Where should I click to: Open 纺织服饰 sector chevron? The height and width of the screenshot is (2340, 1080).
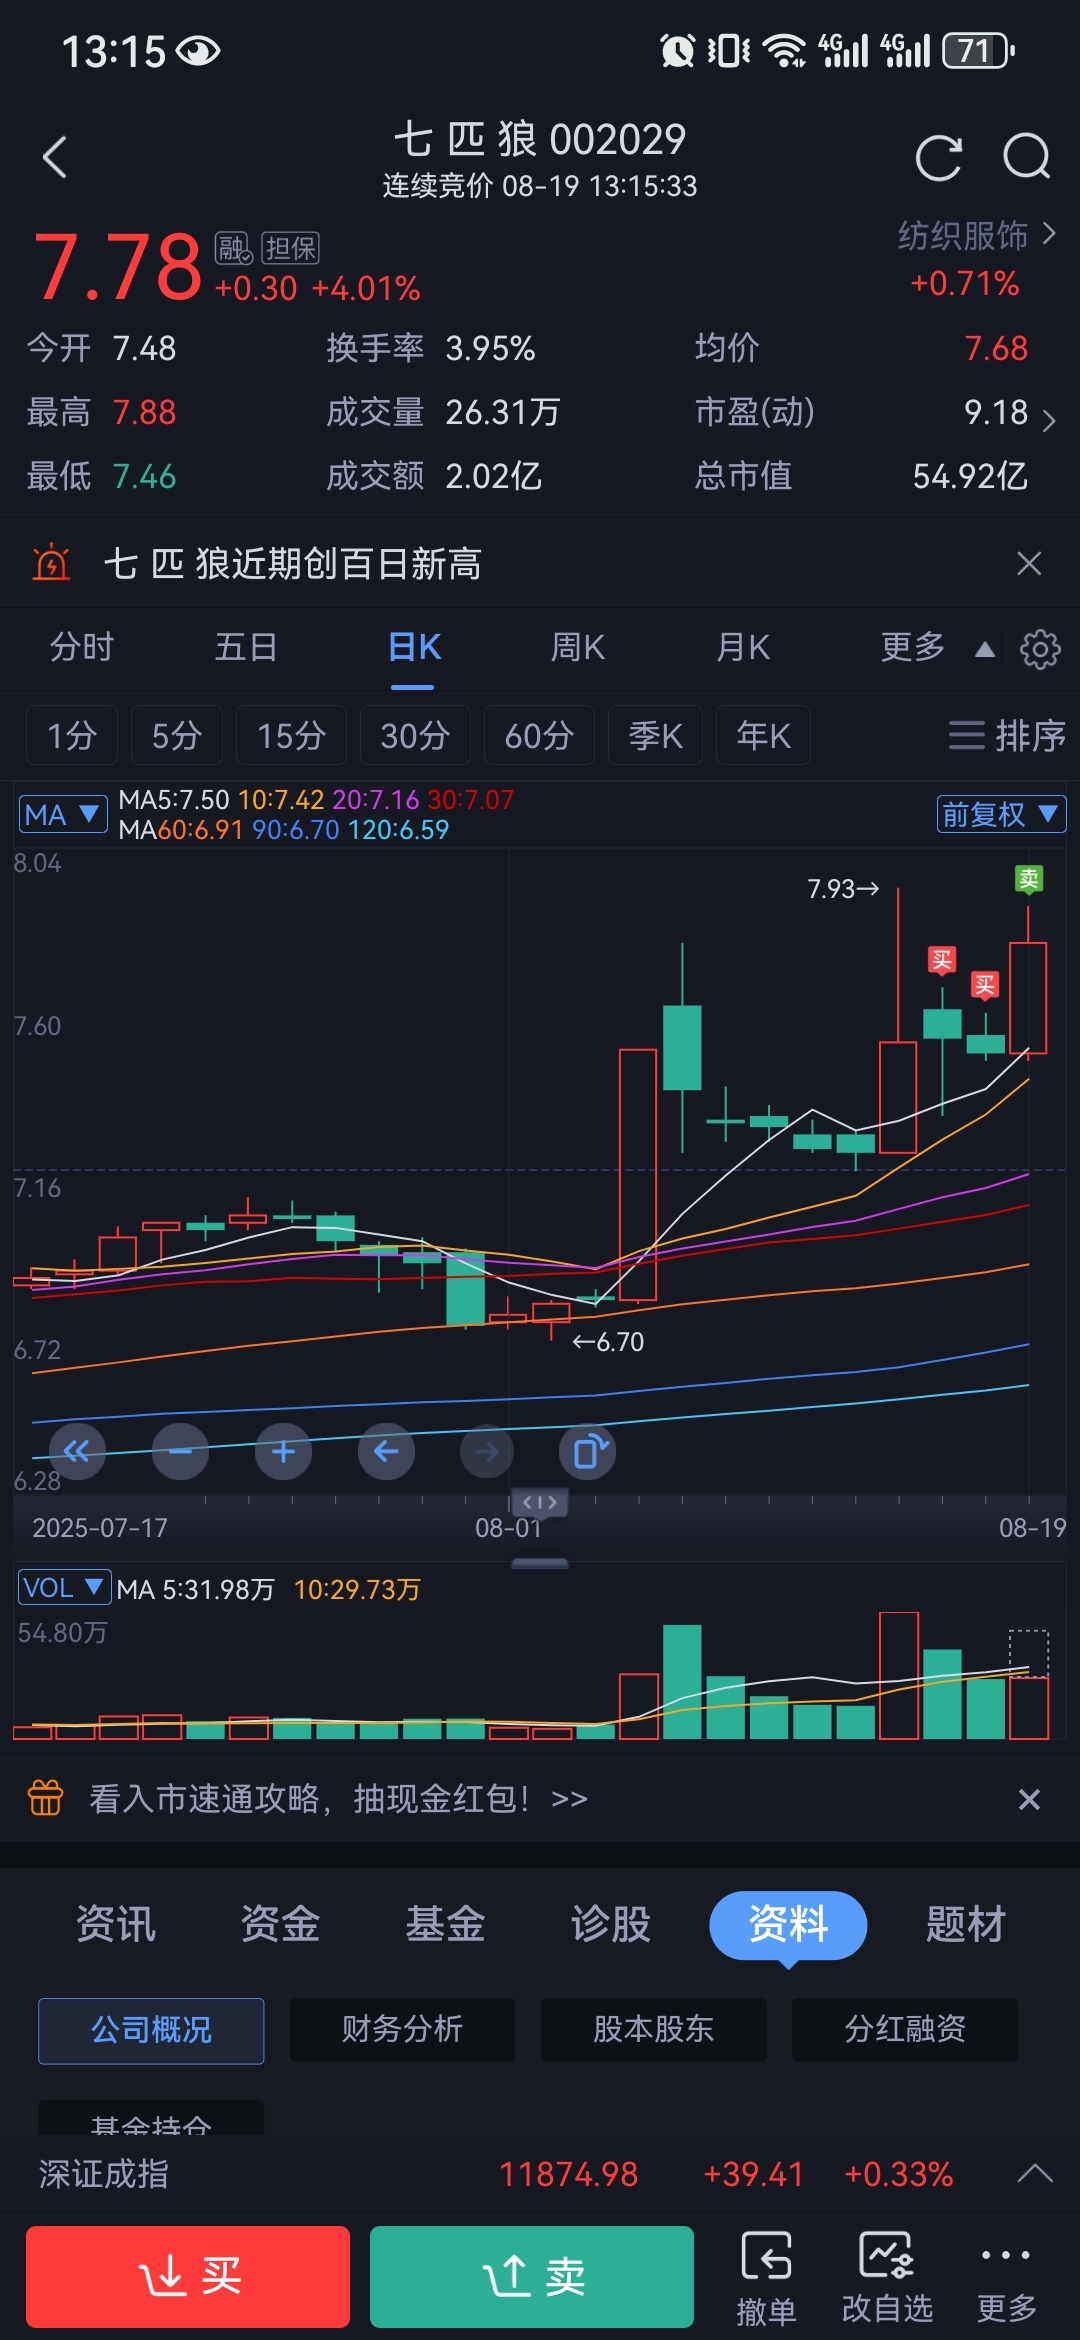point(1048,234)
